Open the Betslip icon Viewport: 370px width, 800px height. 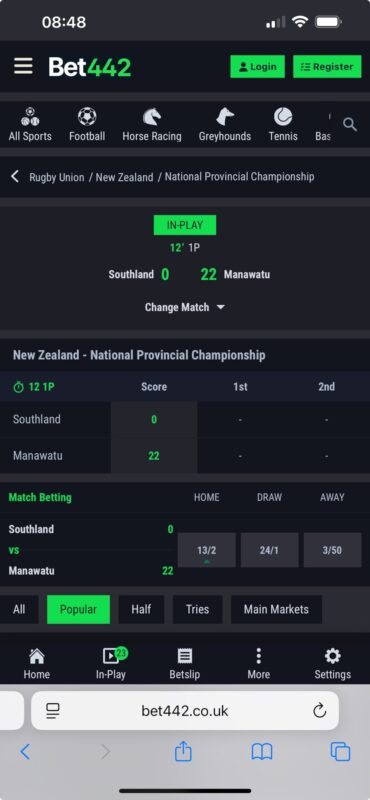(185, 664)
